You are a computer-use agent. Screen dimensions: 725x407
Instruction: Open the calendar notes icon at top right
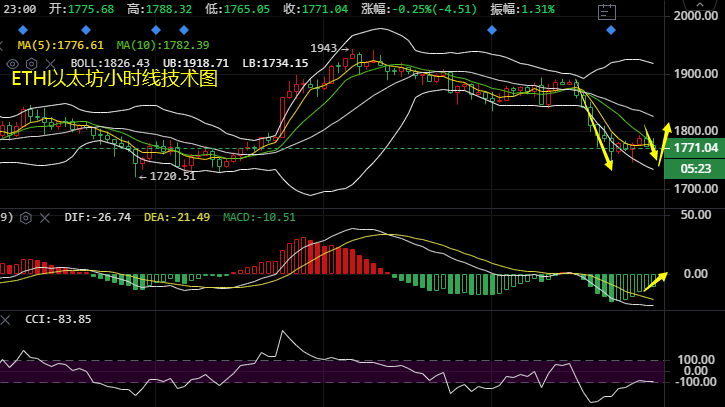(x=606, y=12)
